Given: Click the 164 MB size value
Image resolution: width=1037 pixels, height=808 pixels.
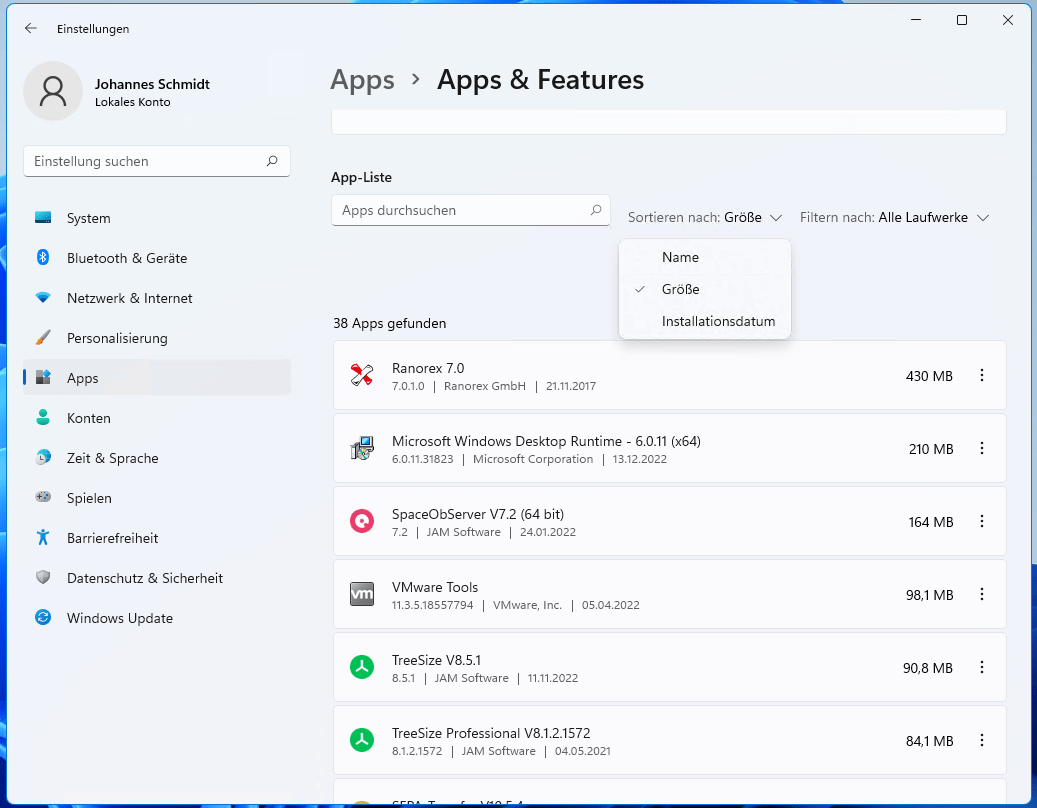Looking at the screenshot, I should 931,522.
